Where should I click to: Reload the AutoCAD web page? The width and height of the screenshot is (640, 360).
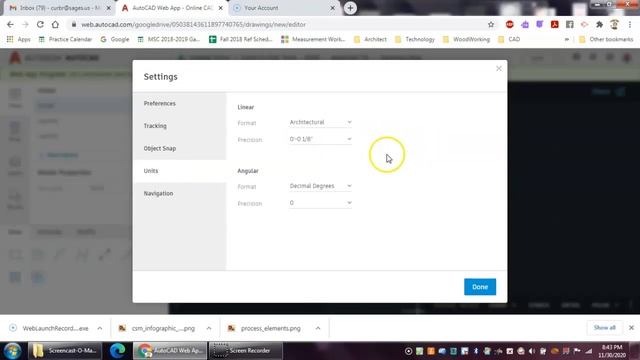pyautogui.click(x=40, y=24)
